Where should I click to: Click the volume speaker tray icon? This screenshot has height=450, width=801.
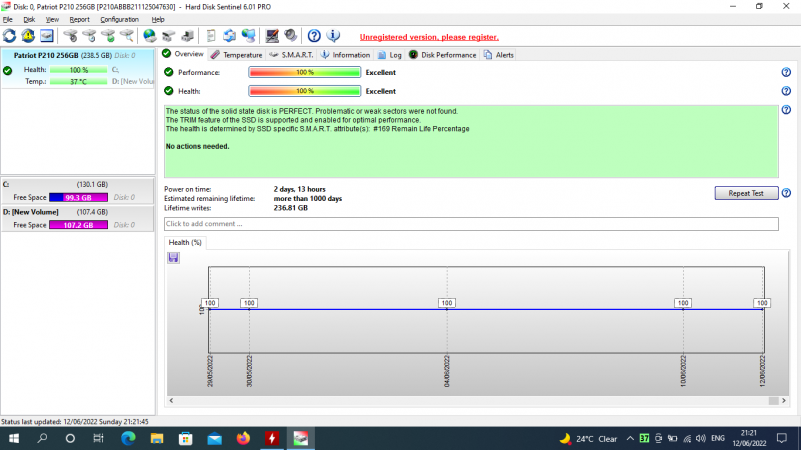point(700,438)
